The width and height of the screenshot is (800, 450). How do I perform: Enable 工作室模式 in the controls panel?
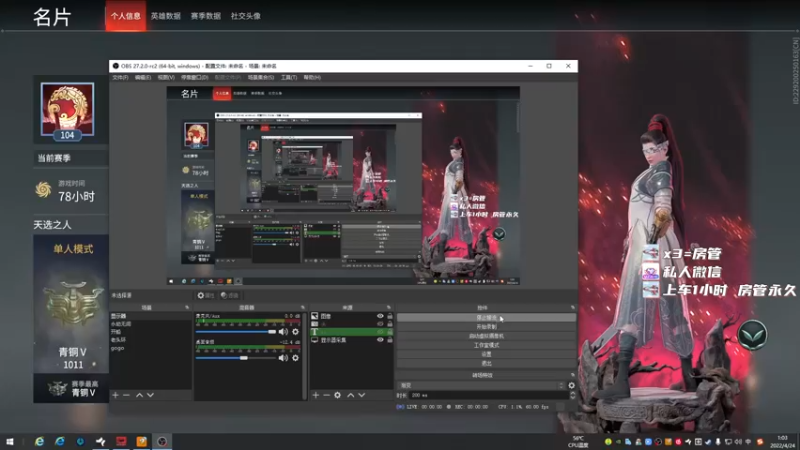486,345
